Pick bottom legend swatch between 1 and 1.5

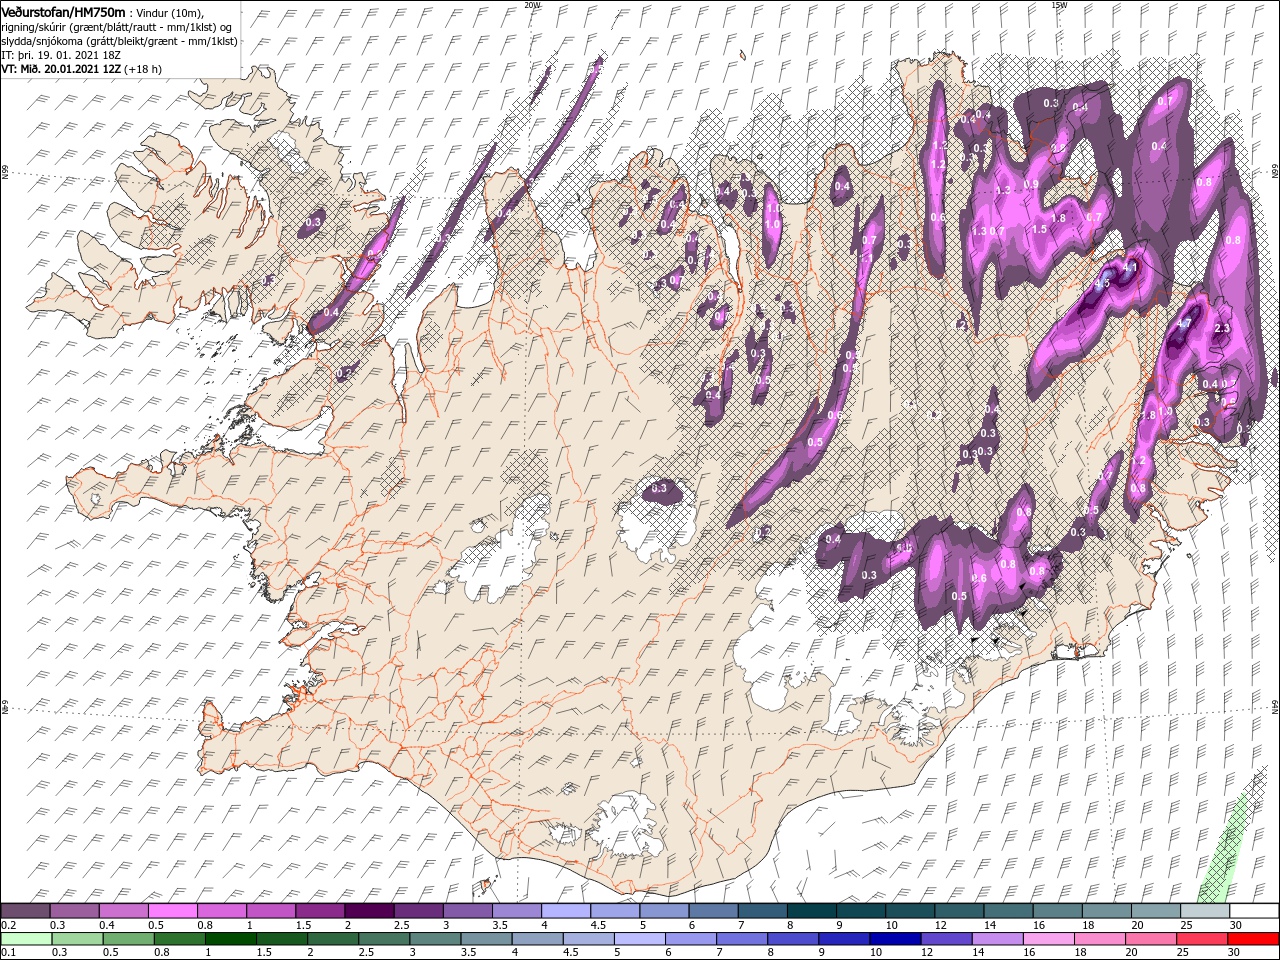tap(230, 939)
